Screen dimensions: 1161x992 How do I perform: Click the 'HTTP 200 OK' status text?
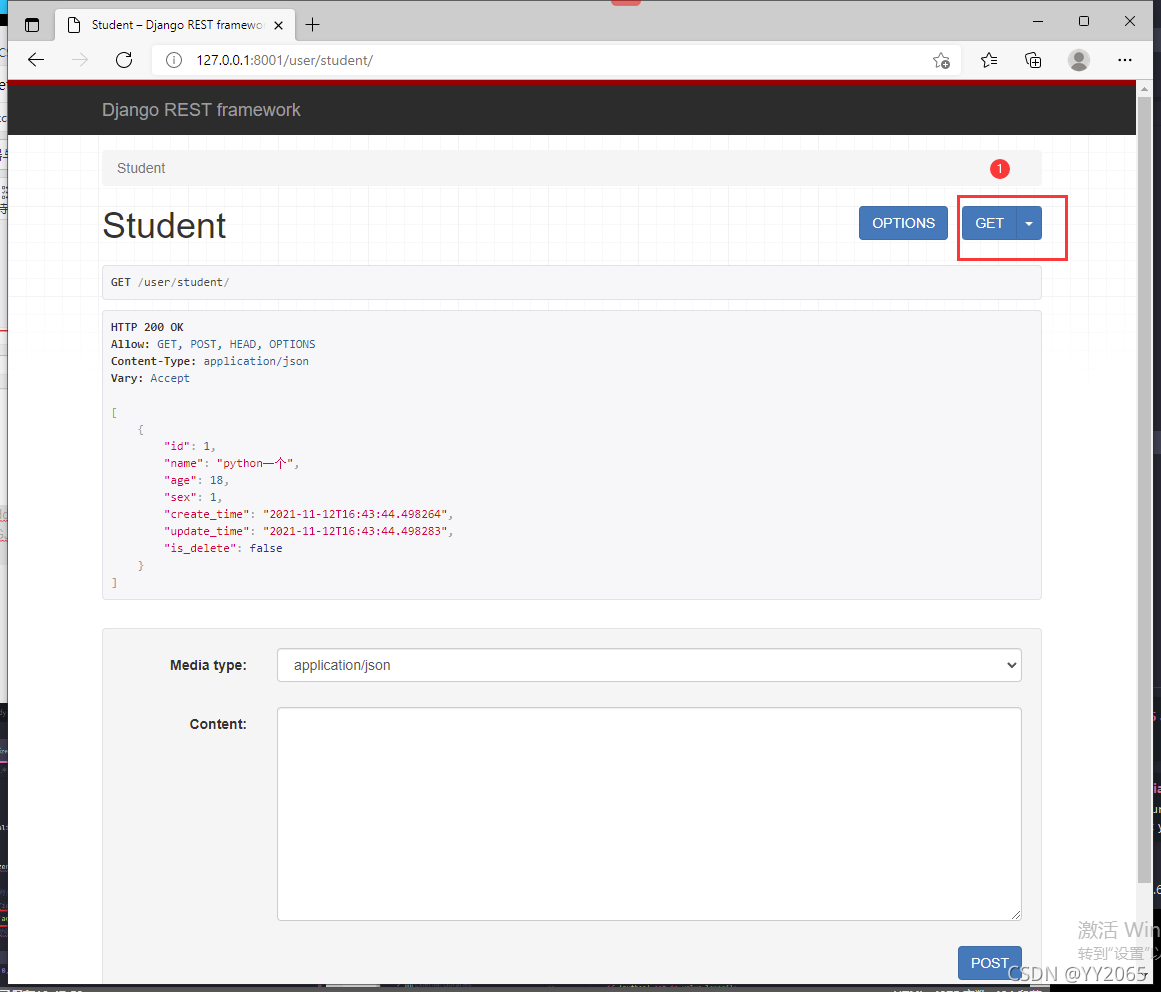point(147,327)
